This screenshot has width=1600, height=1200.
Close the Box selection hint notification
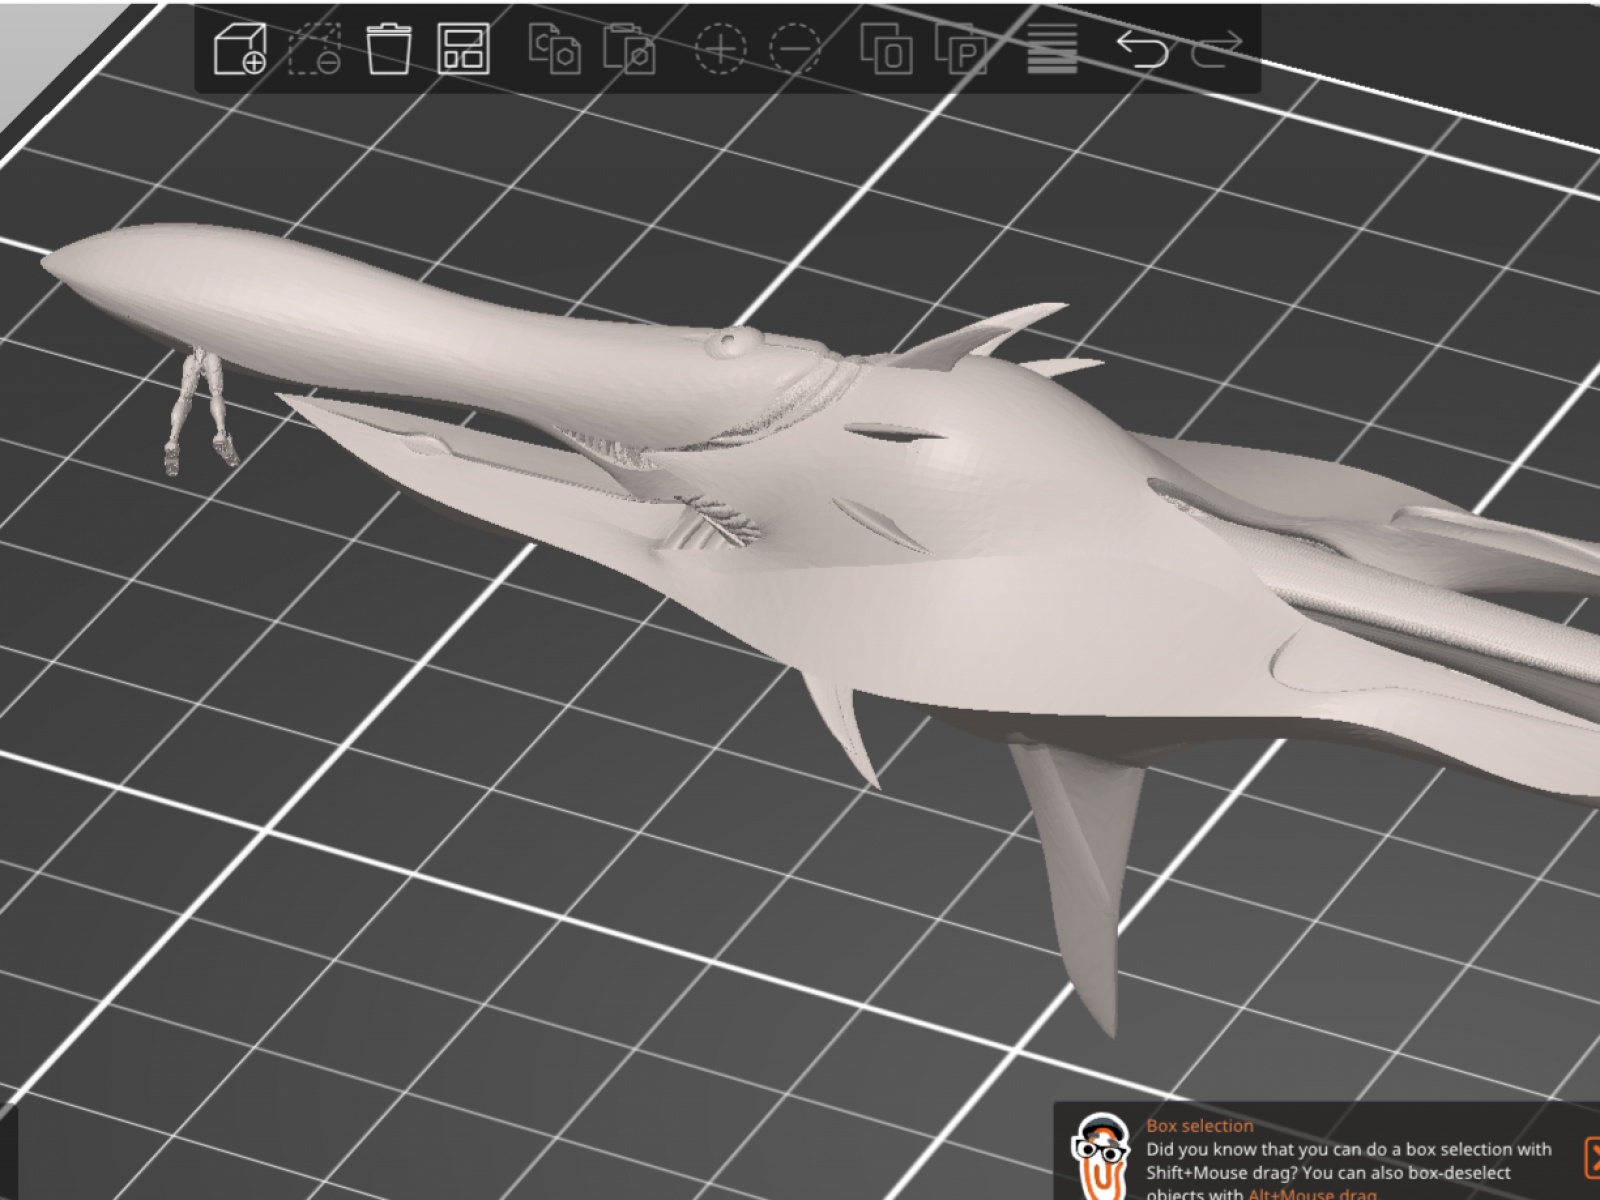coord(1590,1157)
